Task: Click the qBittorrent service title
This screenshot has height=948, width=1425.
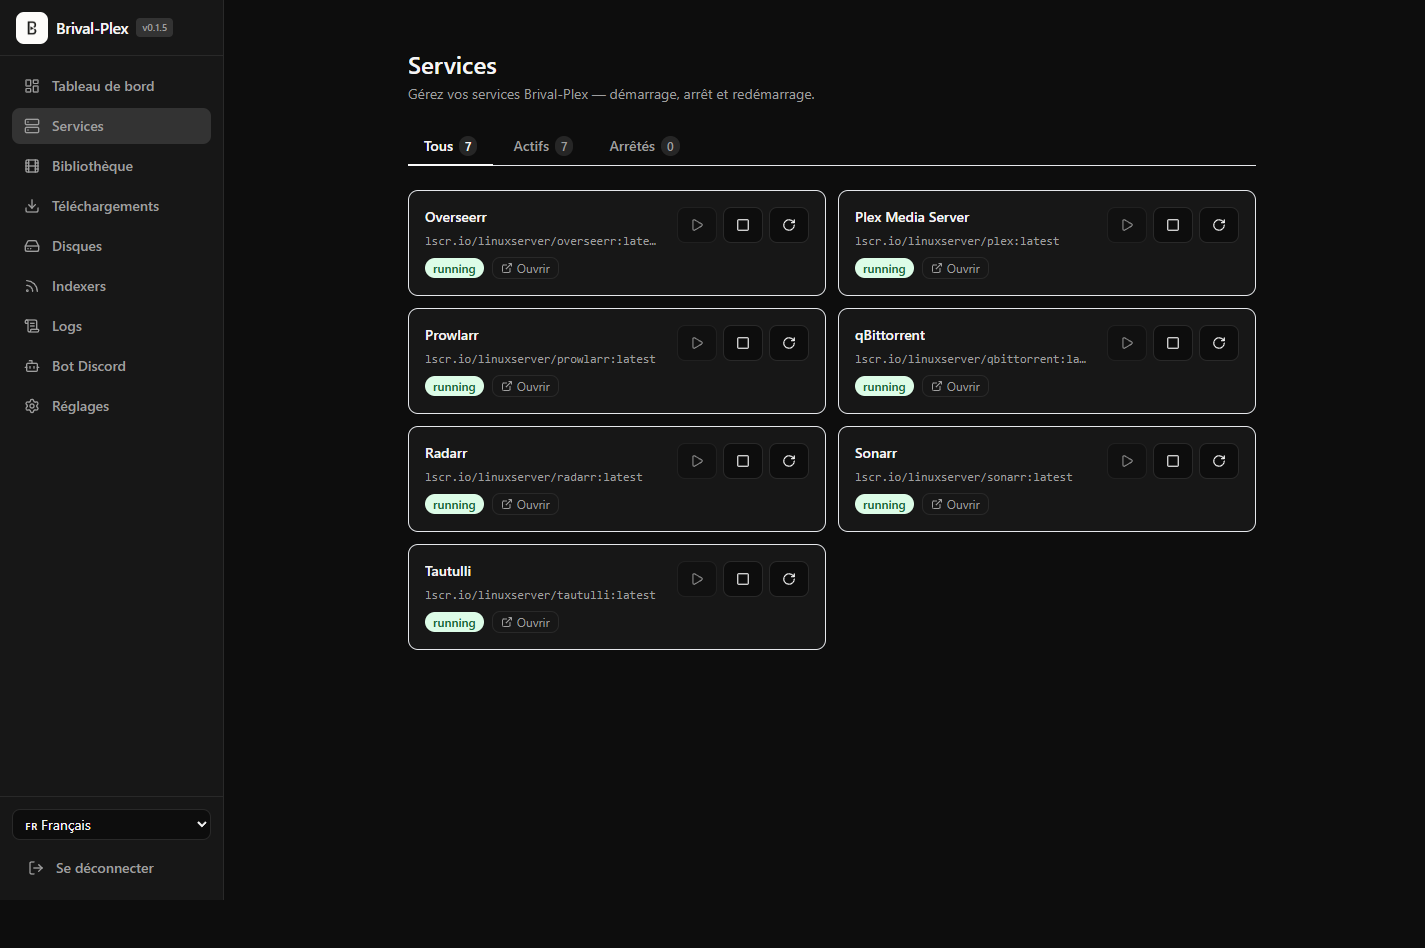Action: 890,335
